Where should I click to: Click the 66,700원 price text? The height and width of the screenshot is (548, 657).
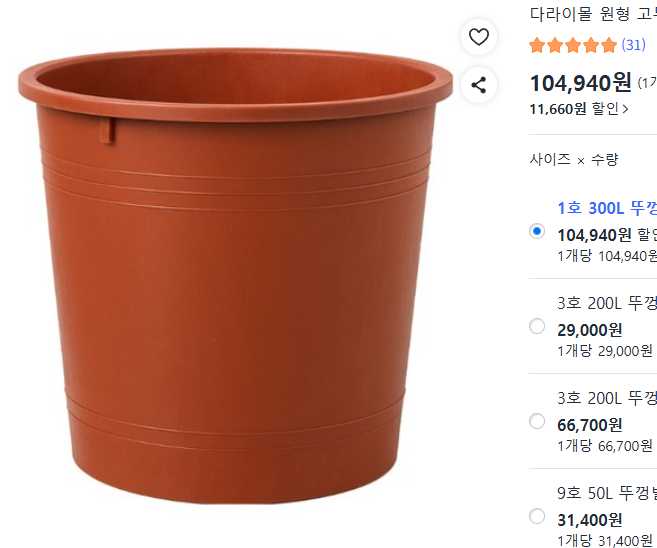pyautogui.click(x=590, y=425)
